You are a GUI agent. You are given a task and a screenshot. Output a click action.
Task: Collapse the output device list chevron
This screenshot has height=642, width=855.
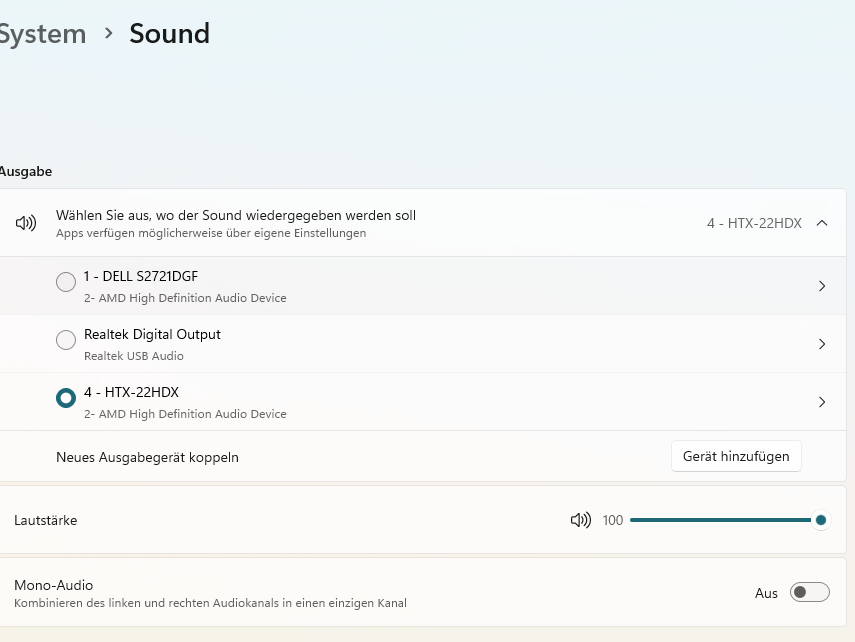(x=822, y=223)
